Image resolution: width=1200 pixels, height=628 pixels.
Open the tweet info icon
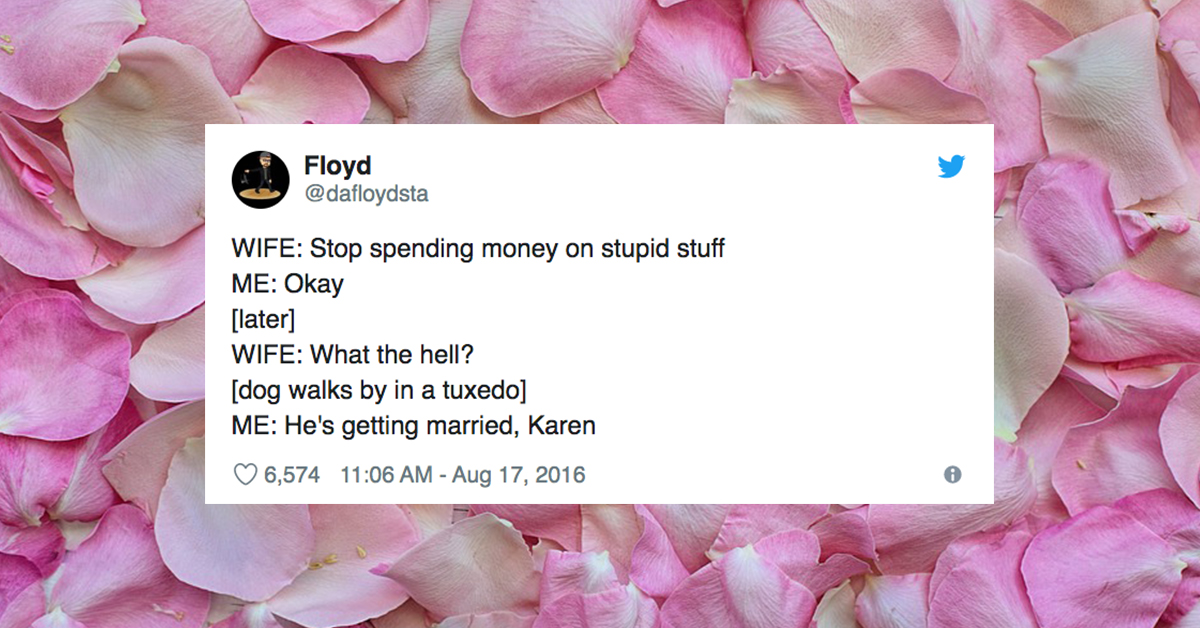coord(952,475)
